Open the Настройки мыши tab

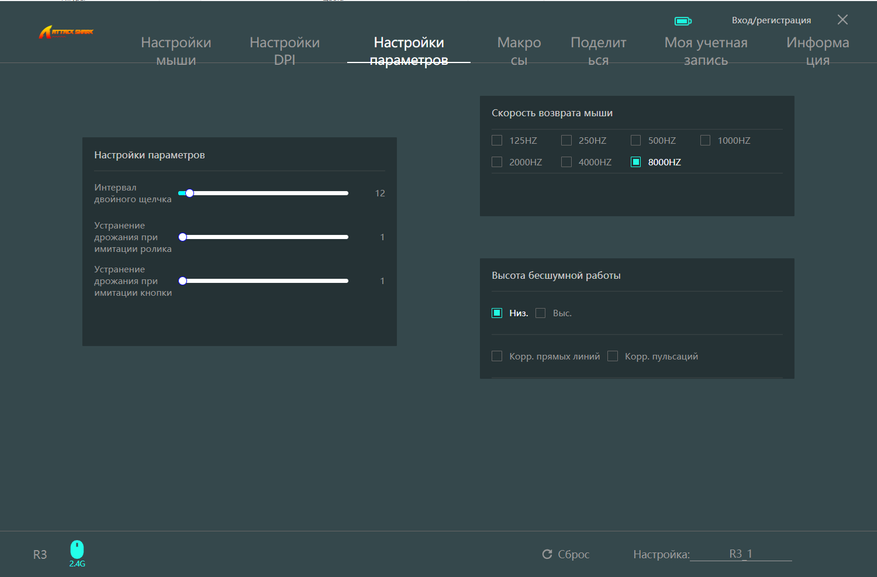(176, 51)
